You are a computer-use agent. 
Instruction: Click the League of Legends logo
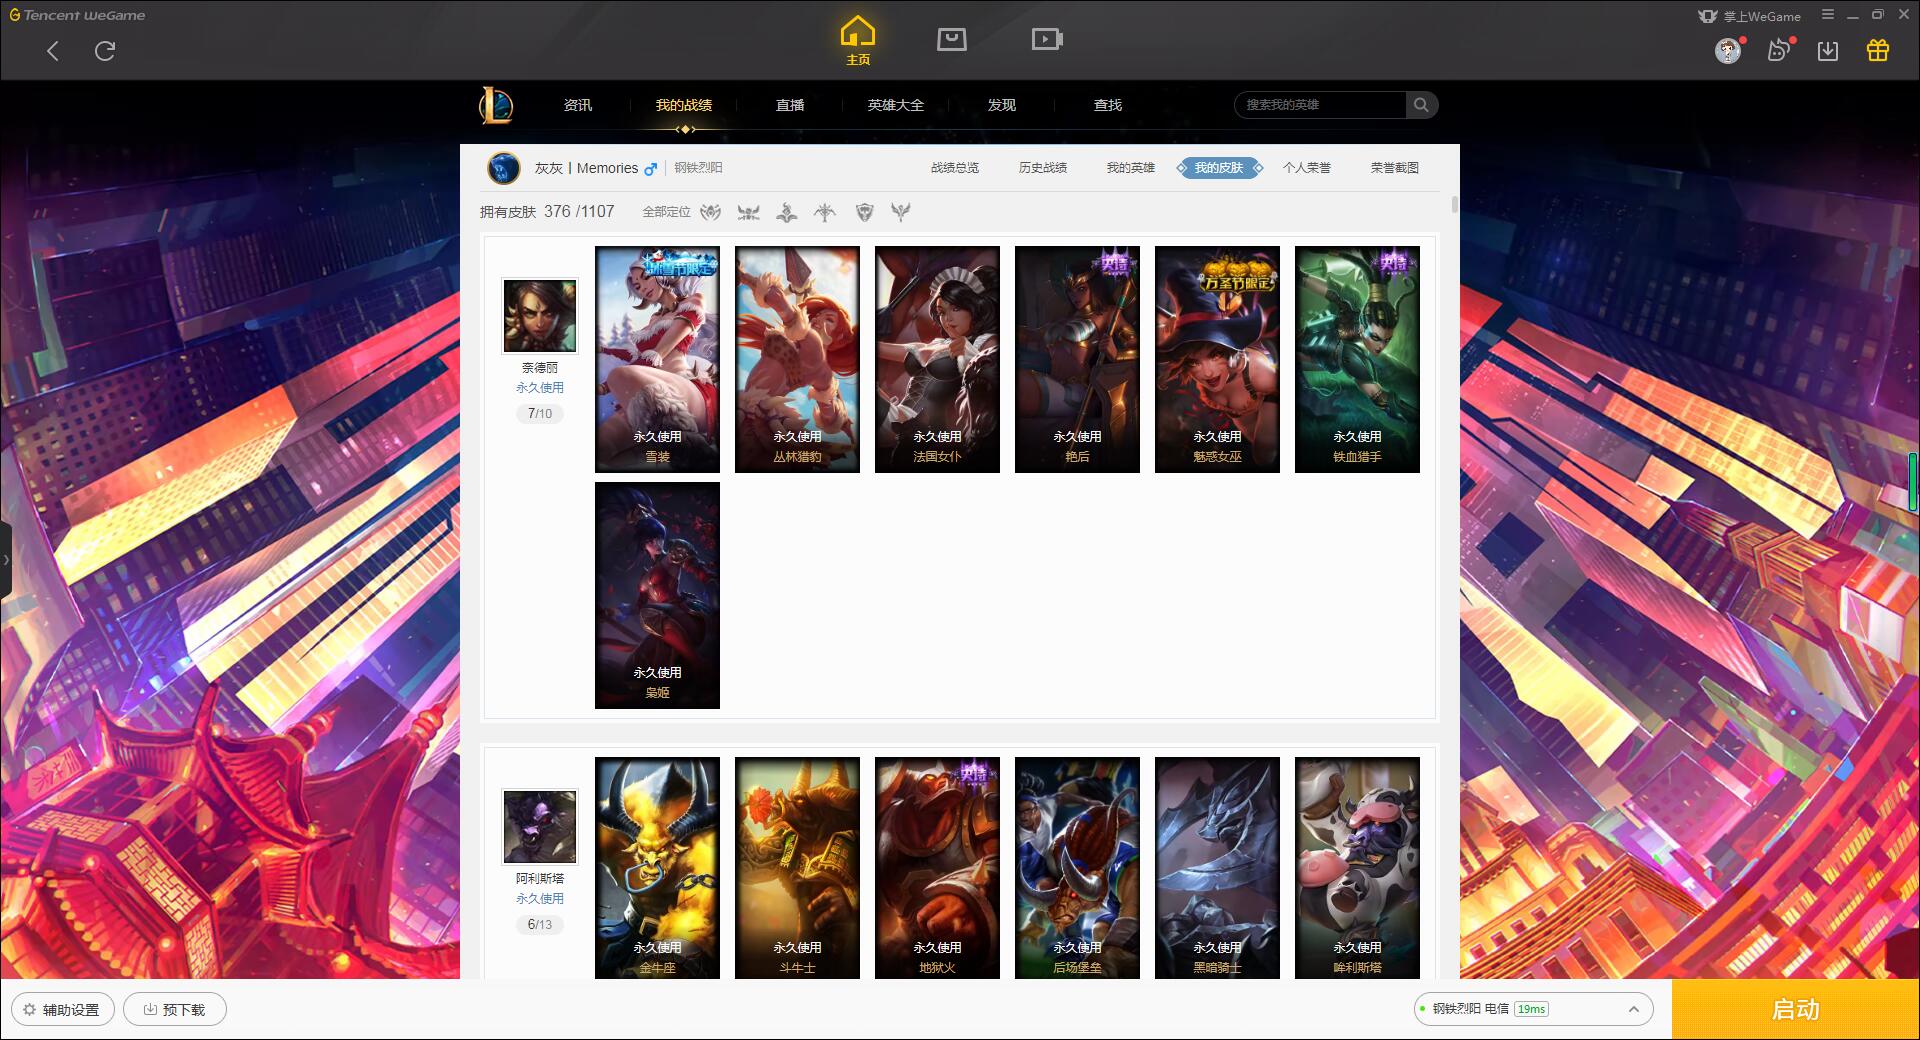point(497,105)
